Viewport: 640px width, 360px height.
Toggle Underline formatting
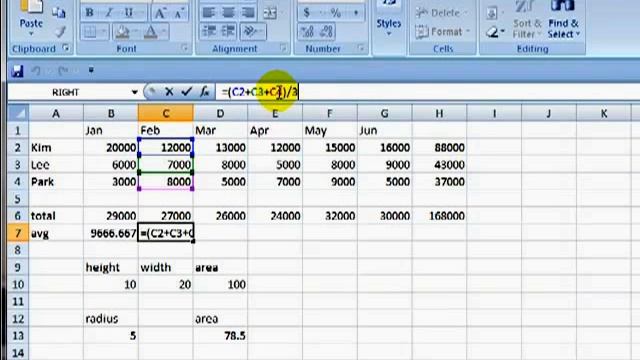point(129,13)
